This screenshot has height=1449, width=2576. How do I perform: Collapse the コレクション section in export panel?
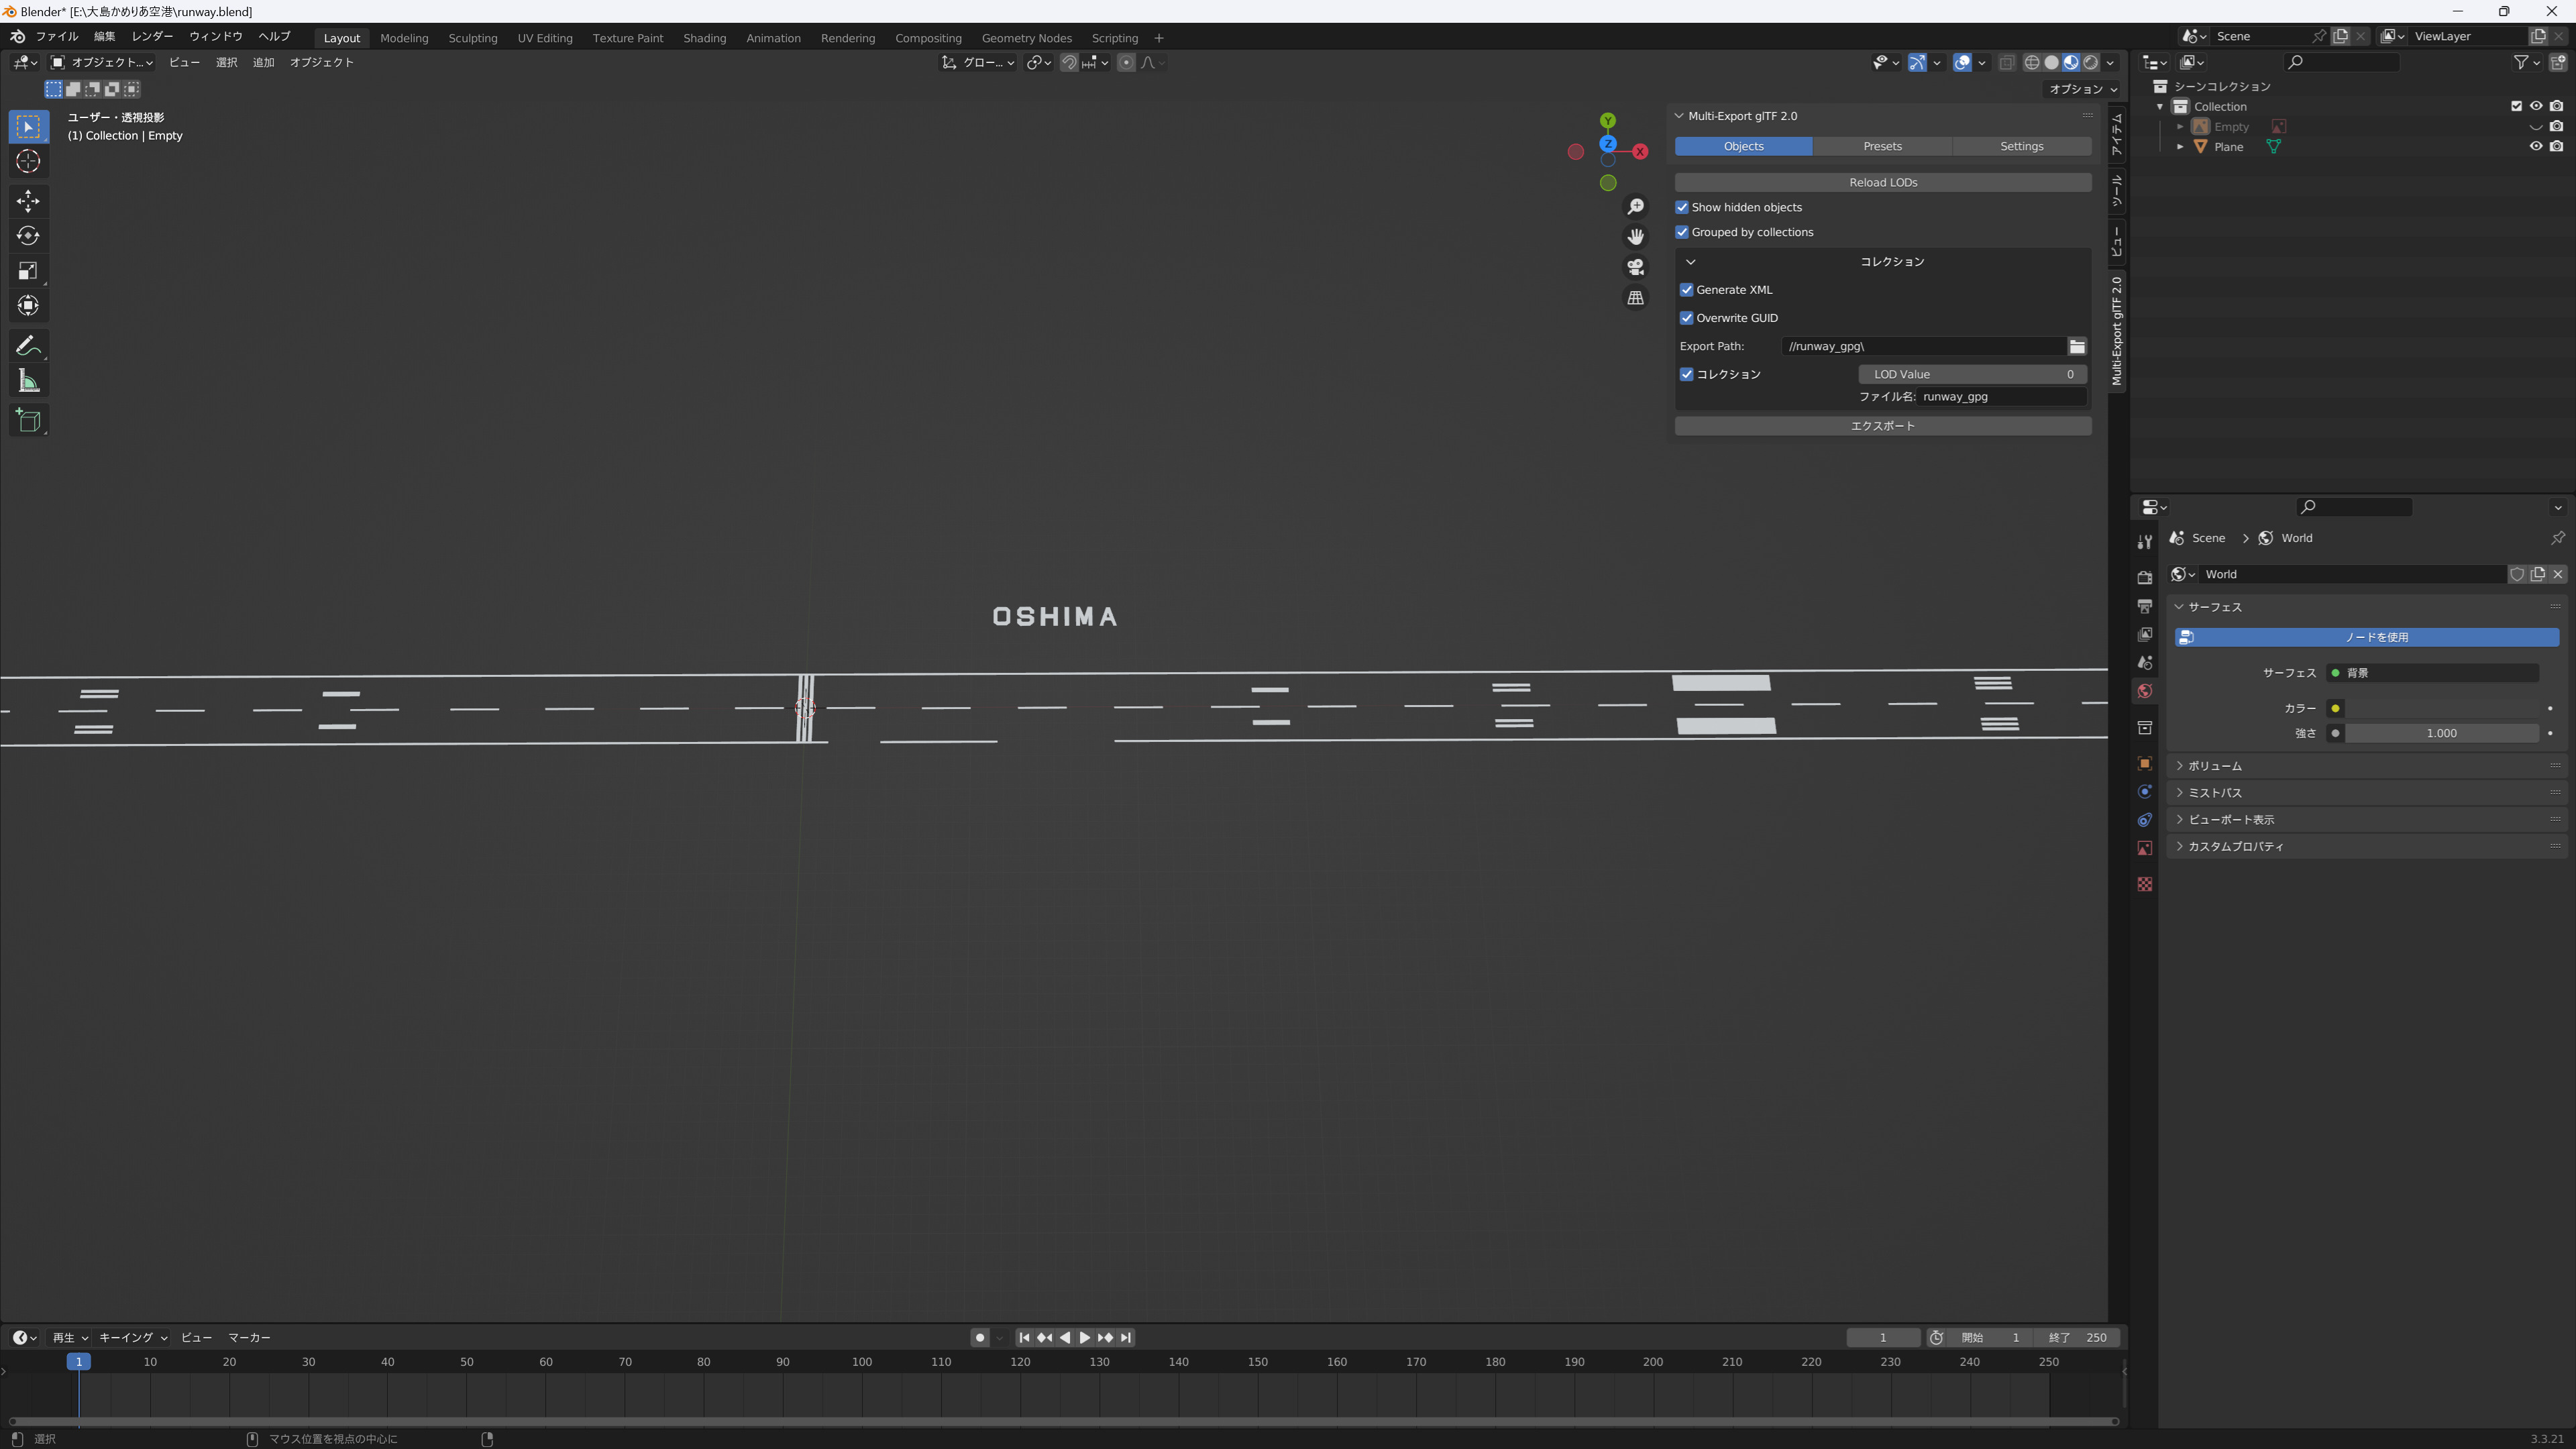[1691, 262]
